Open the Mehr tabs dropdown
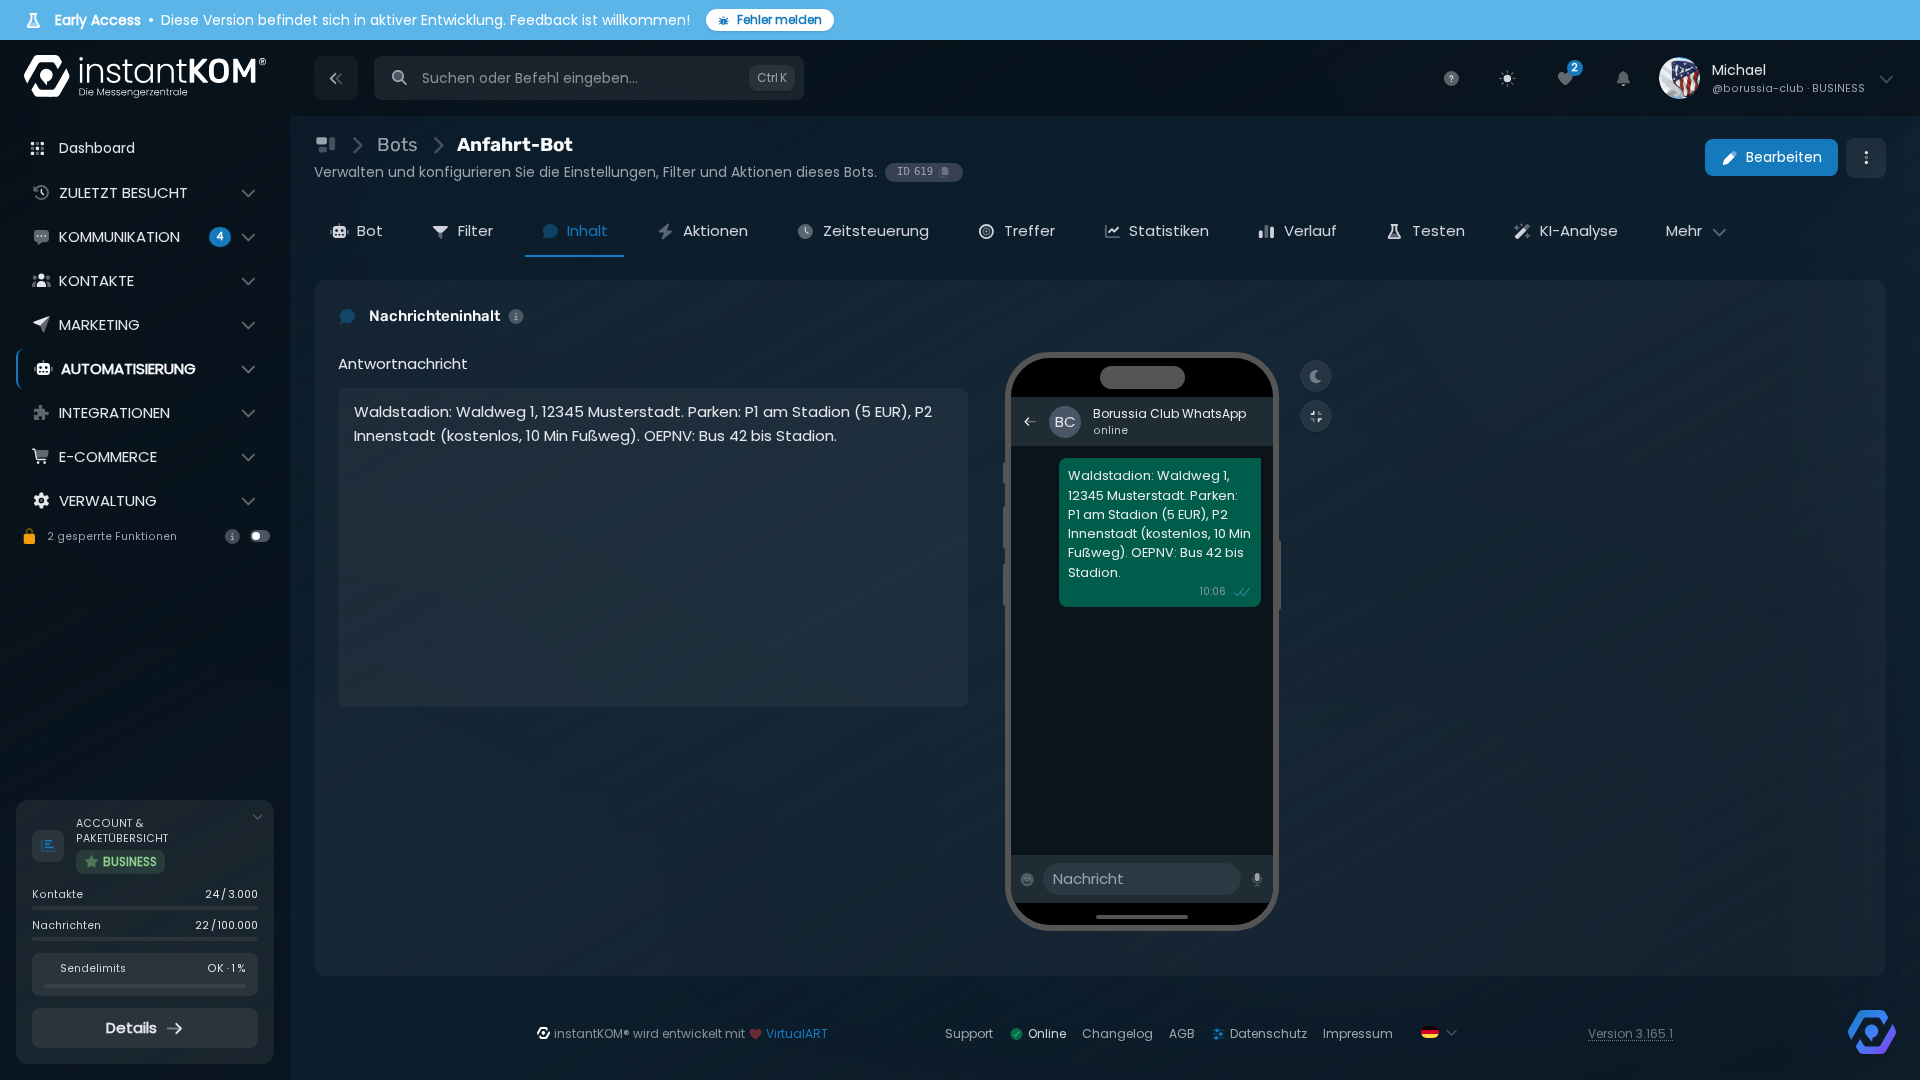The height and width of the screenshot is (1080, 1920). (1695, 232)
